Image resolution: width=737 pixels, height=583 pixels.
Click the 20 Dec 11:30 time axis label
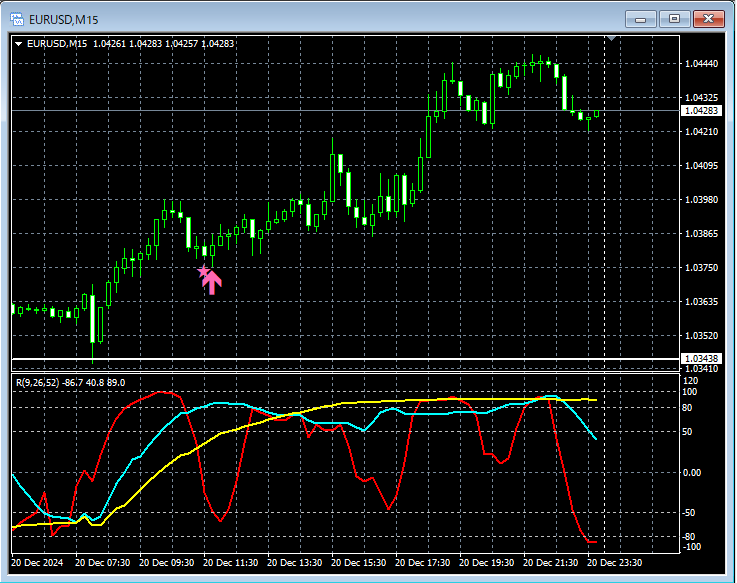tap(230, 563)
